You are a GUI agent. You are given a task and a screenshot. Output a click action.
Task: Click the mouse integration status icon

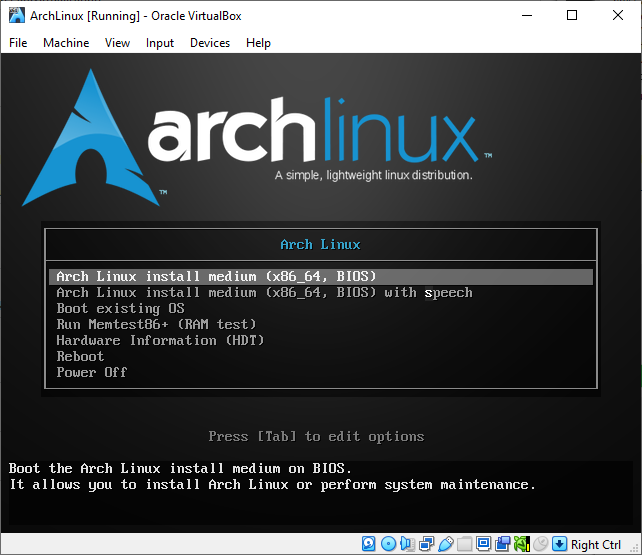coord(540,544)
